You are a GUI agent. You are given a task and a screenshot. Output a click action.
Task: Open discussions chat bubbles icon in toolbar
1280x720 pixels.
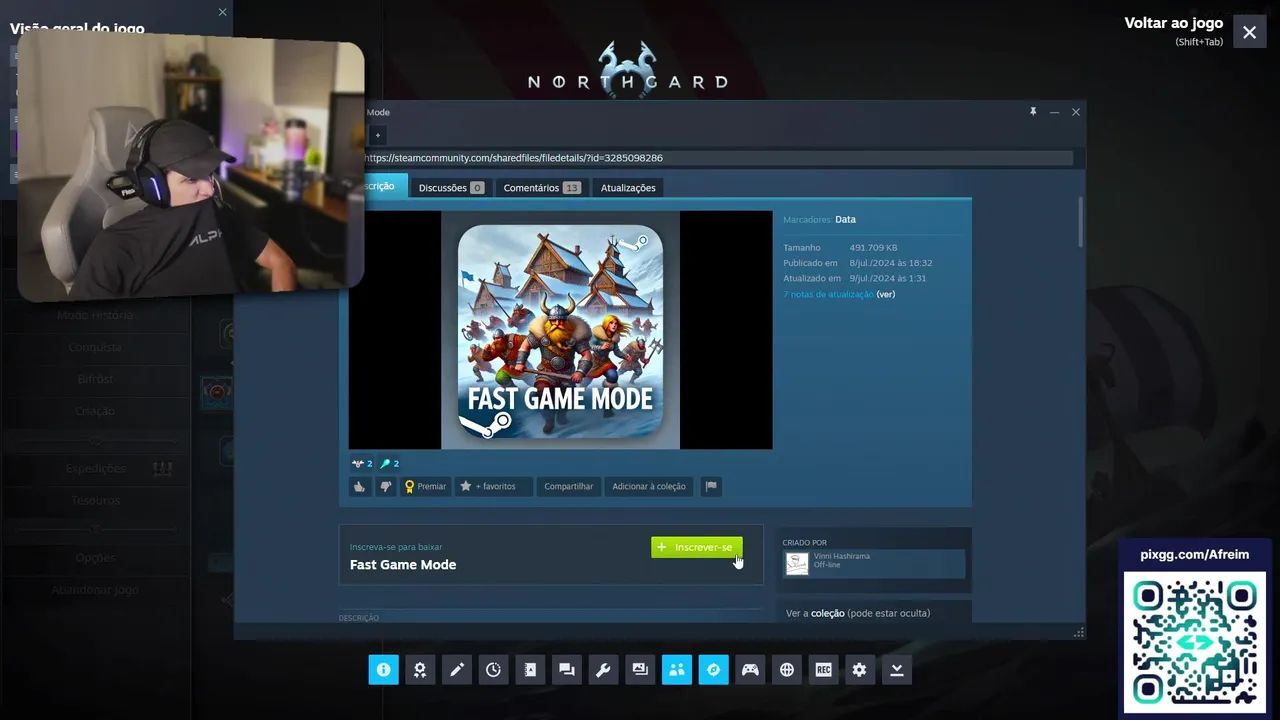567,670
